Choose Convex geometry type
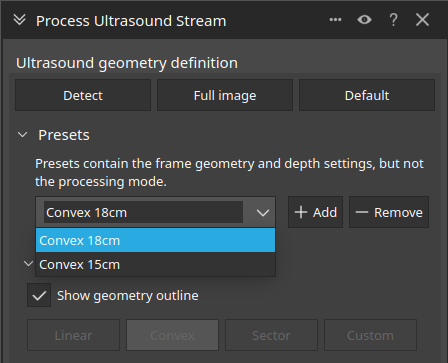The width and height of the screenshot is (448, 363). [172, 335]
